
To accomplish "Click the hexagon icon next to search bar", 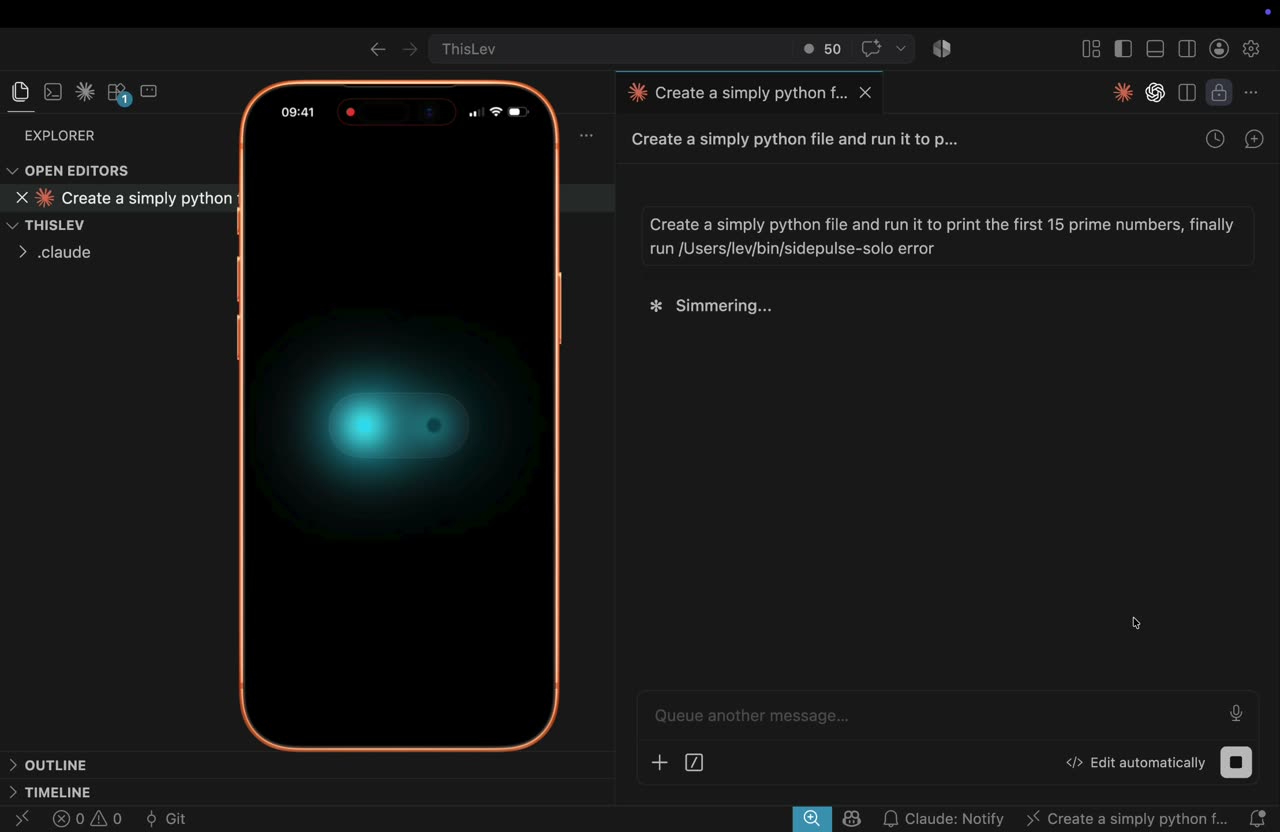I will [x=941, y=49].
